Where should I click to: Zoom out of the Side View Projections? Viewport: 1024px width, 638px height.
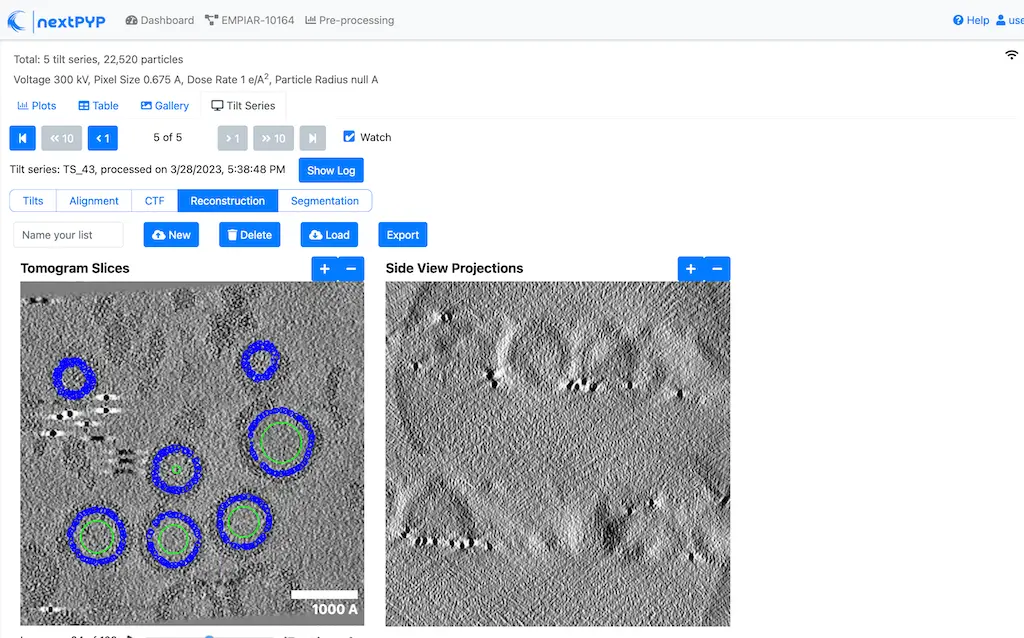[x=717, y=268]
